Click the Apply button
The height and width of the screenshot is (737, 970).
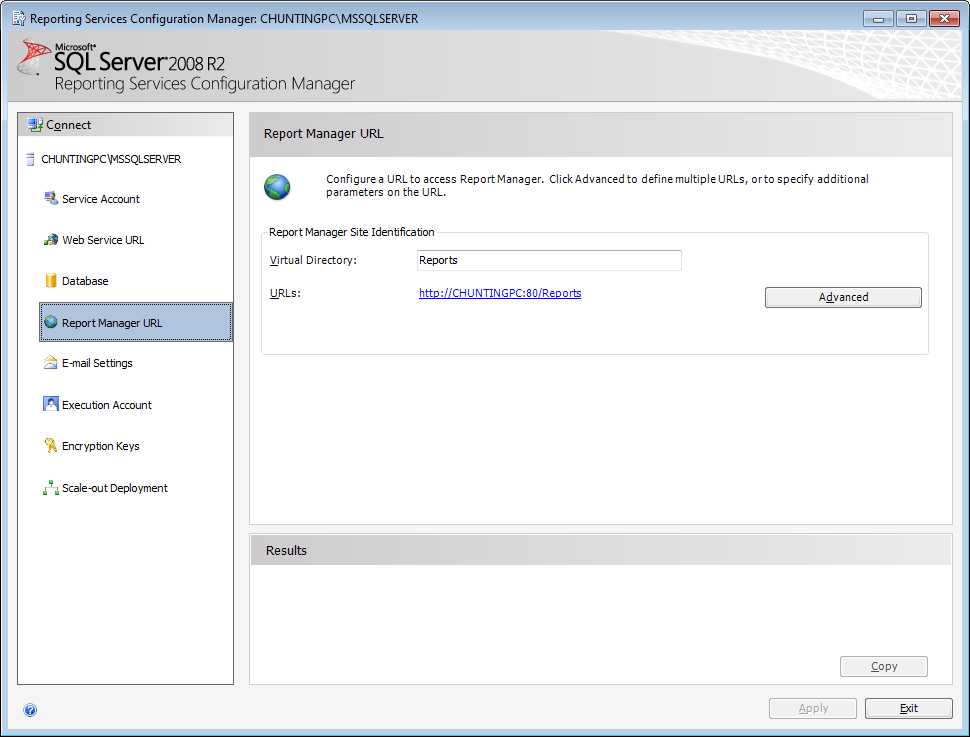tap(813, 709)
